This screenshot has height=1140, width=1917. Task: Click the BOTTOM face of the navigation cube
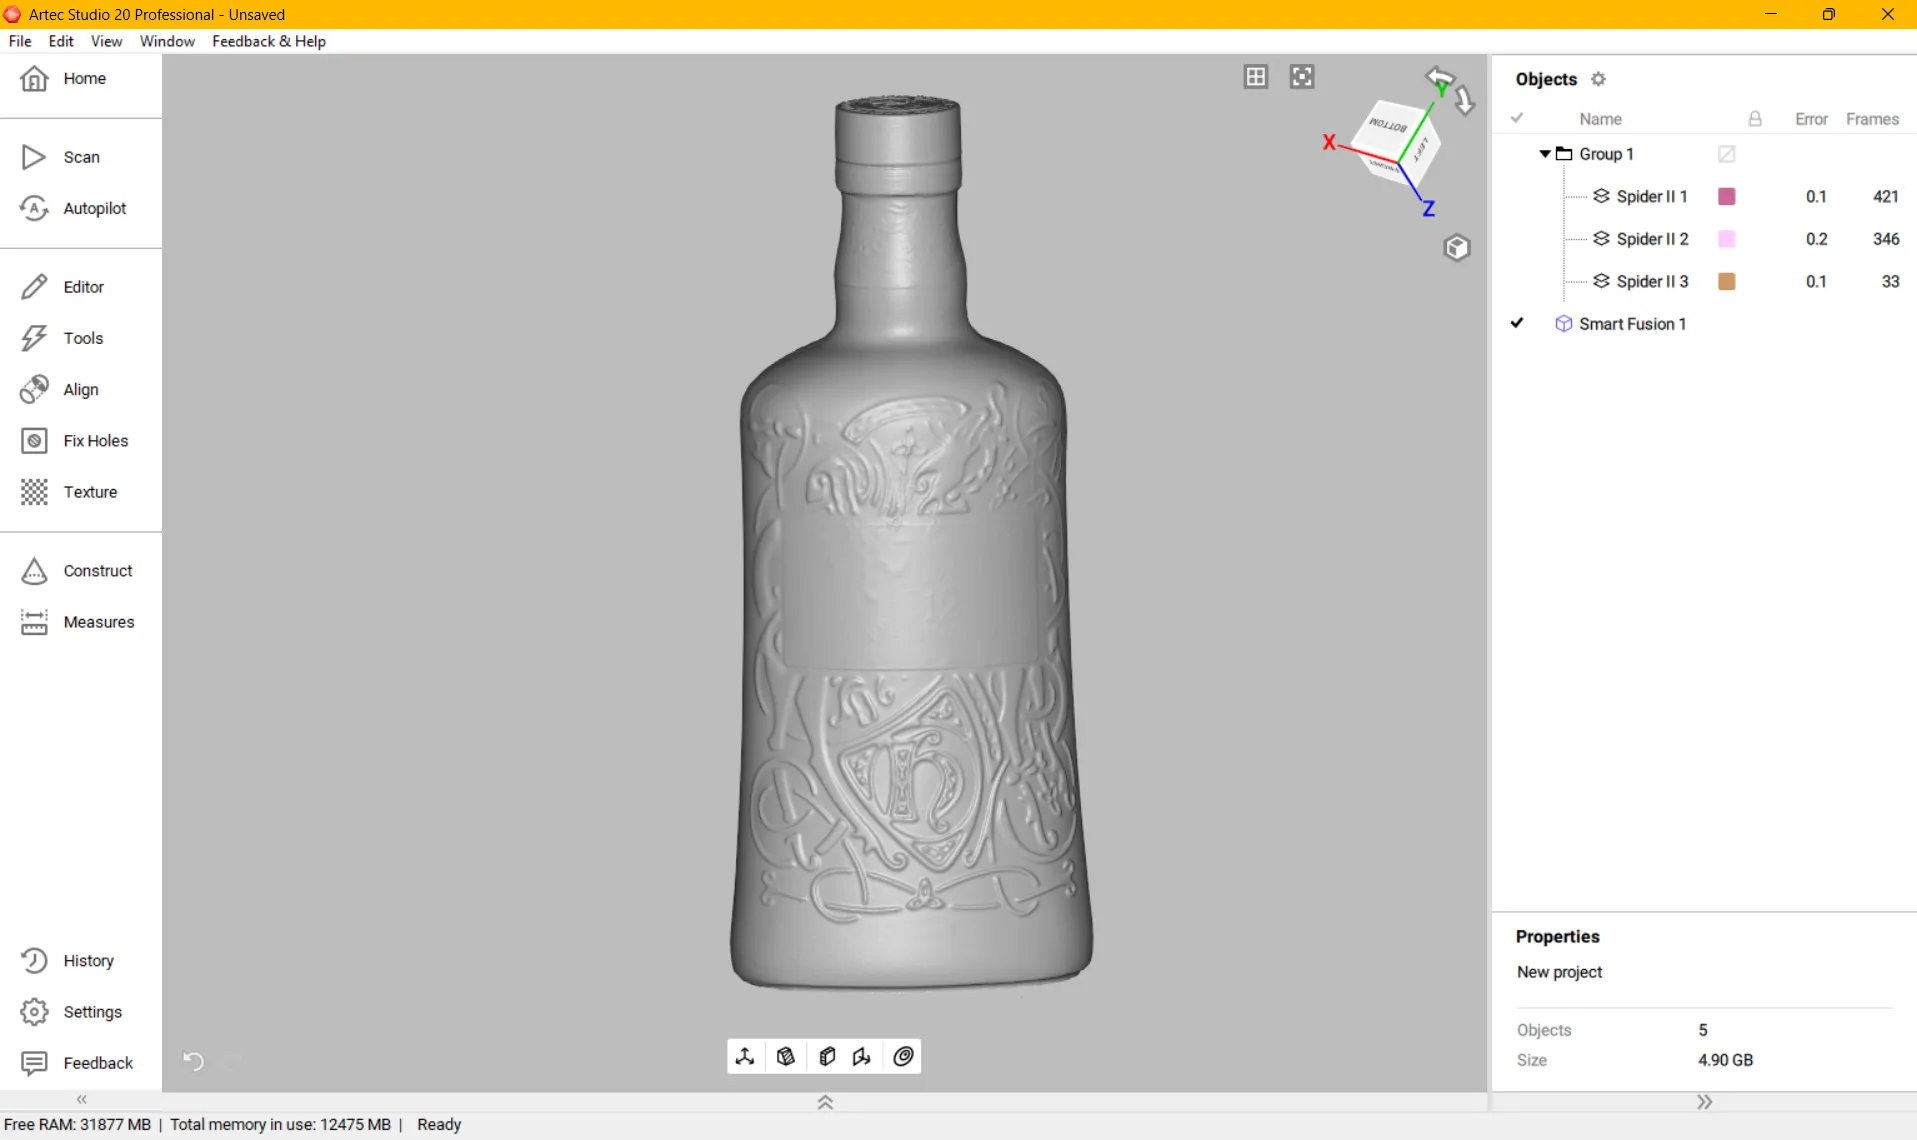(1388, 127)
